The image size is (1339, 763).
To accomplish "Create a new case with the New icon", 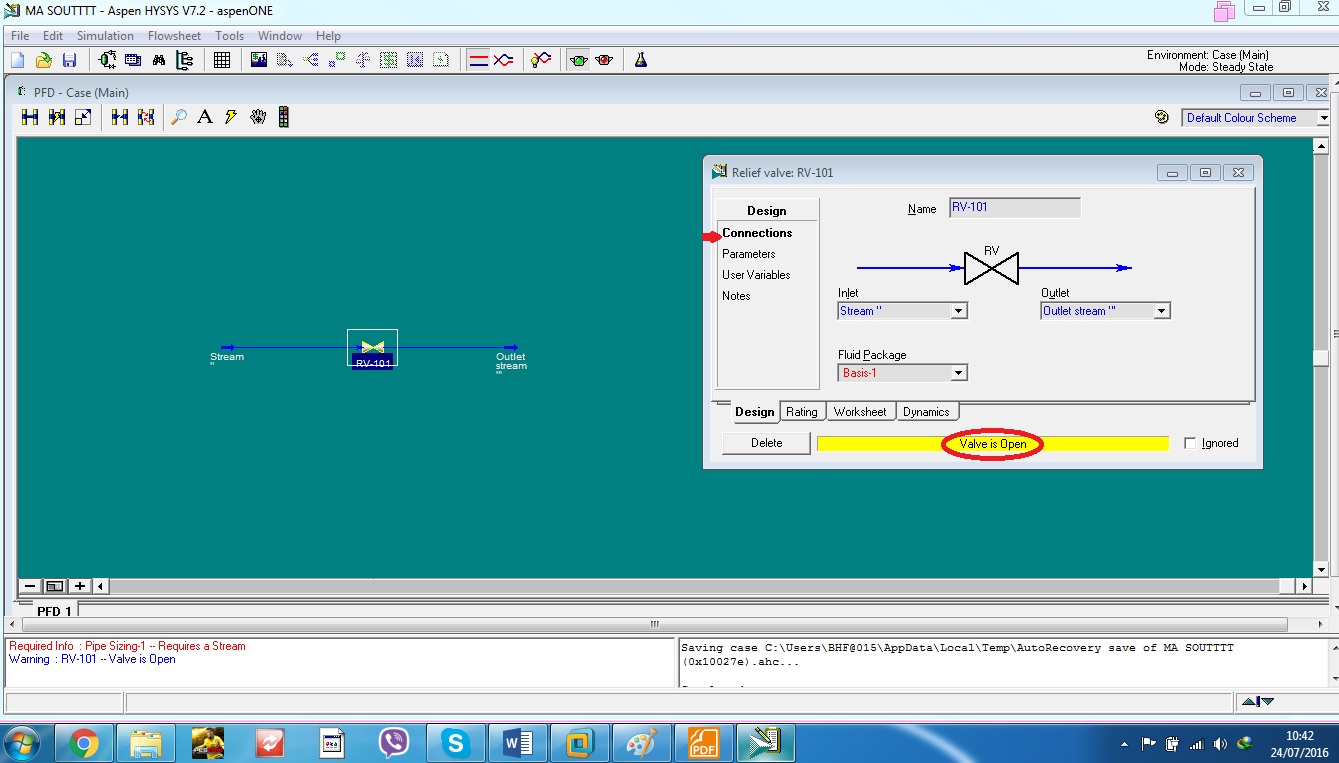I will 18,60.
